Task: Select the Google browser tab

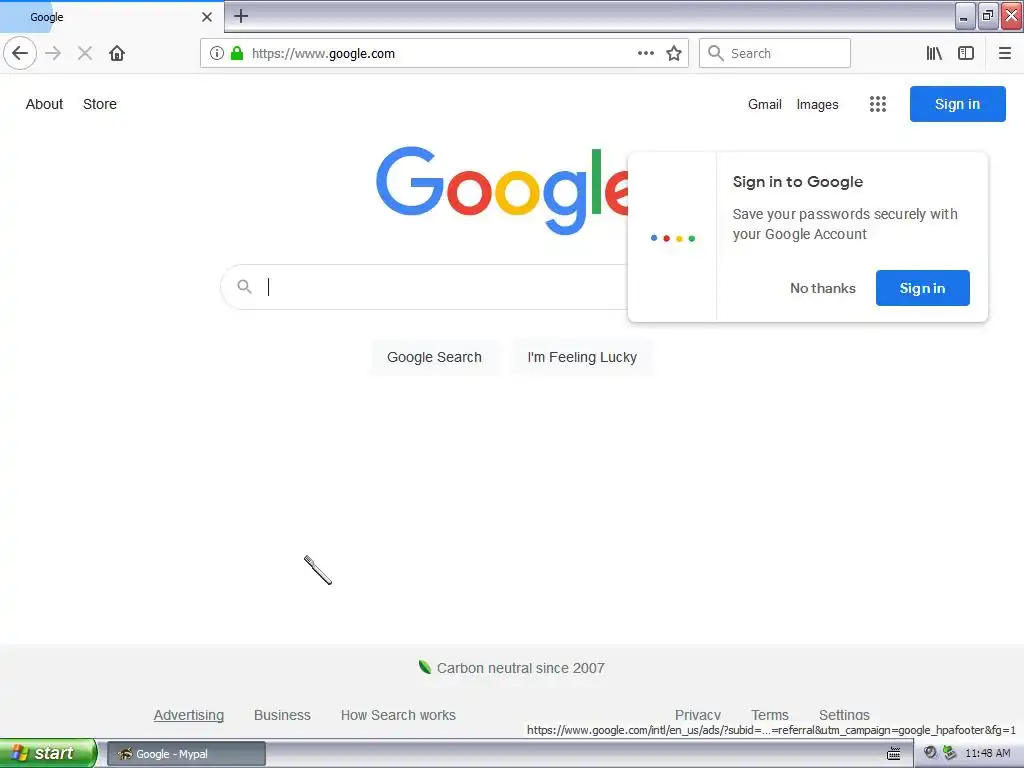Action: tap(112, 17)
